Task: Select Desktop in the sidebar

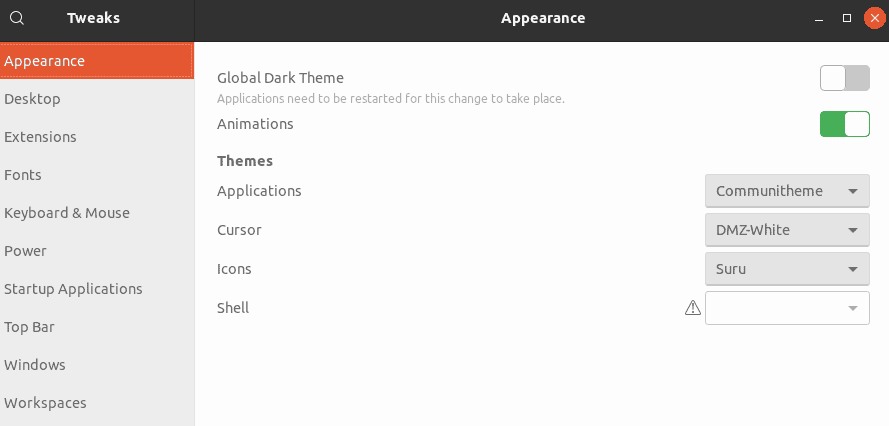Action: (97, 99)
